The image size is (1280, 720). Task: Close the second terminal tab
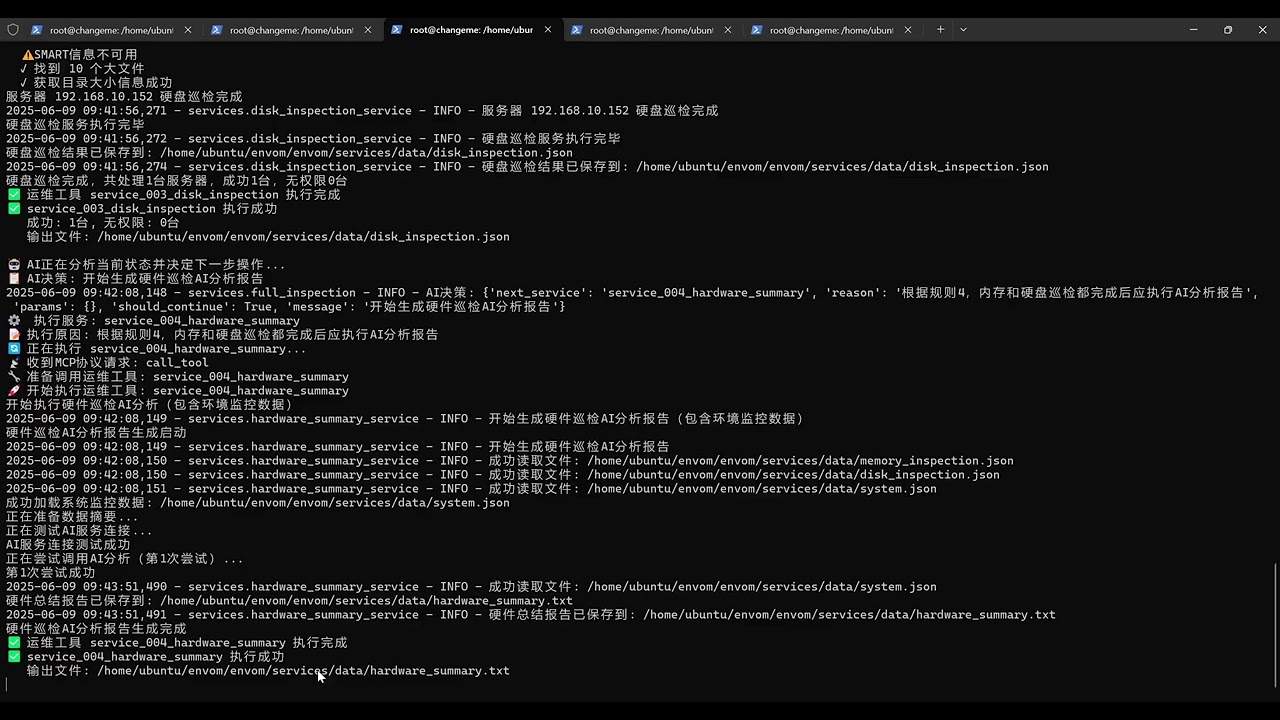coord(367,30)
